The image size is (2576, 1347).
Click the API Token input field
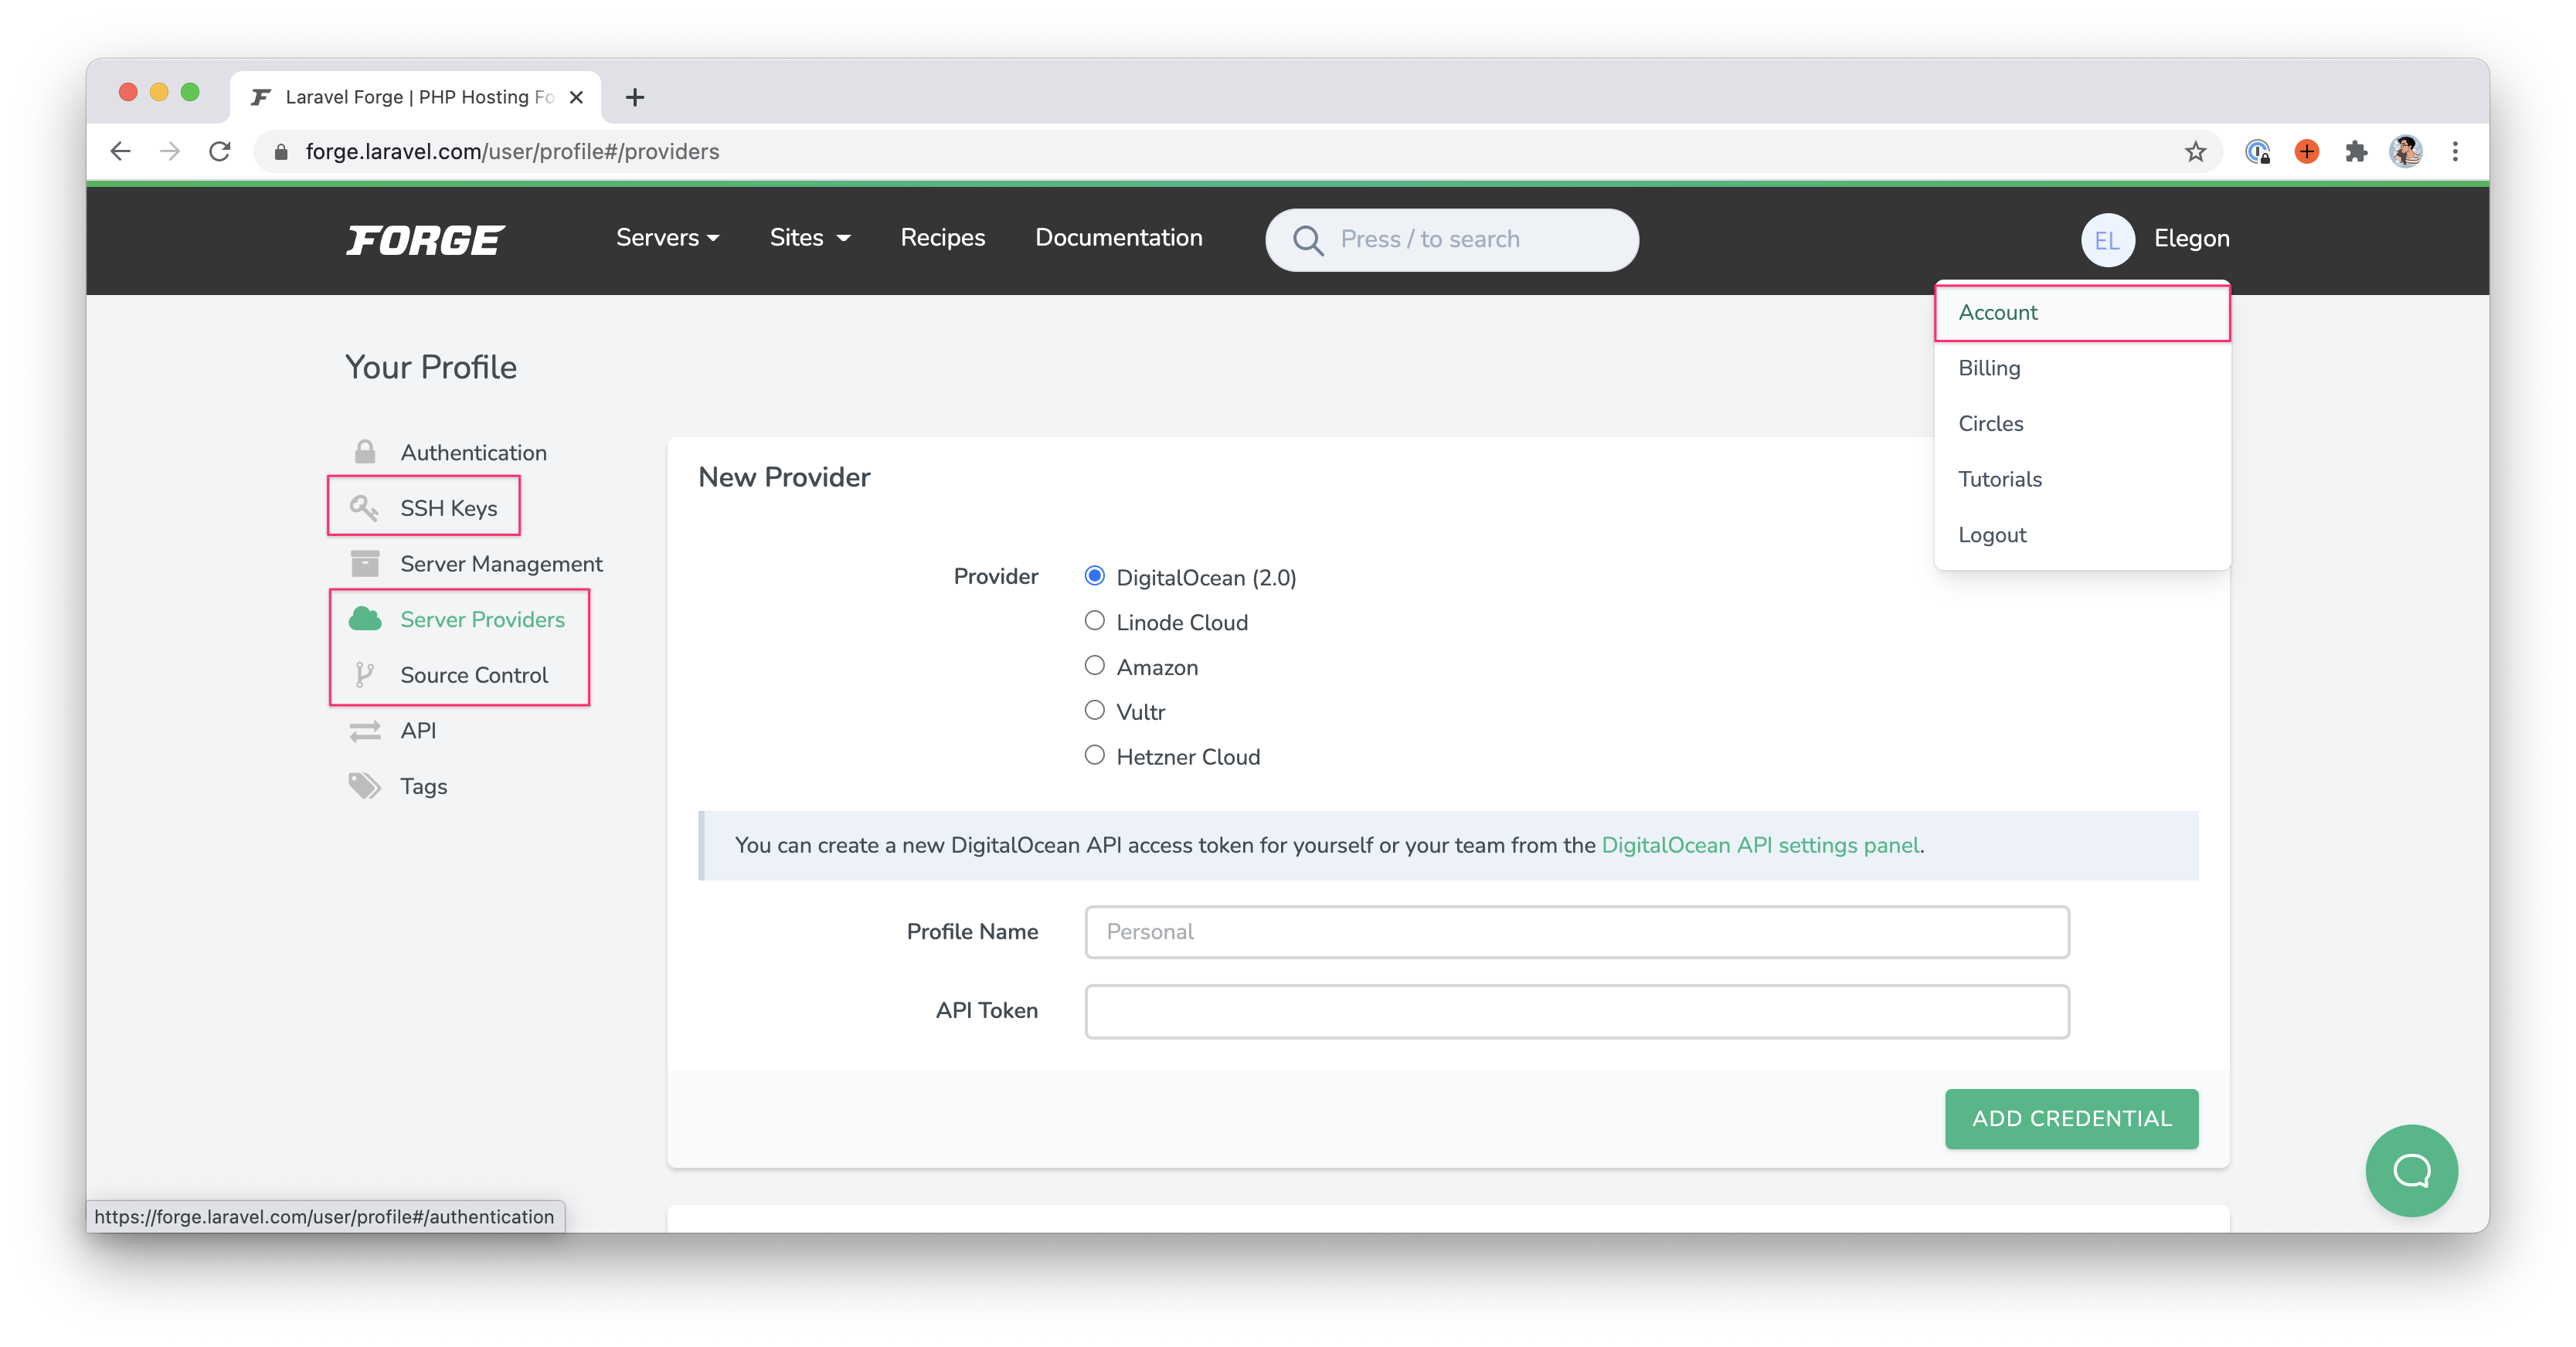coord(1576,1009)
